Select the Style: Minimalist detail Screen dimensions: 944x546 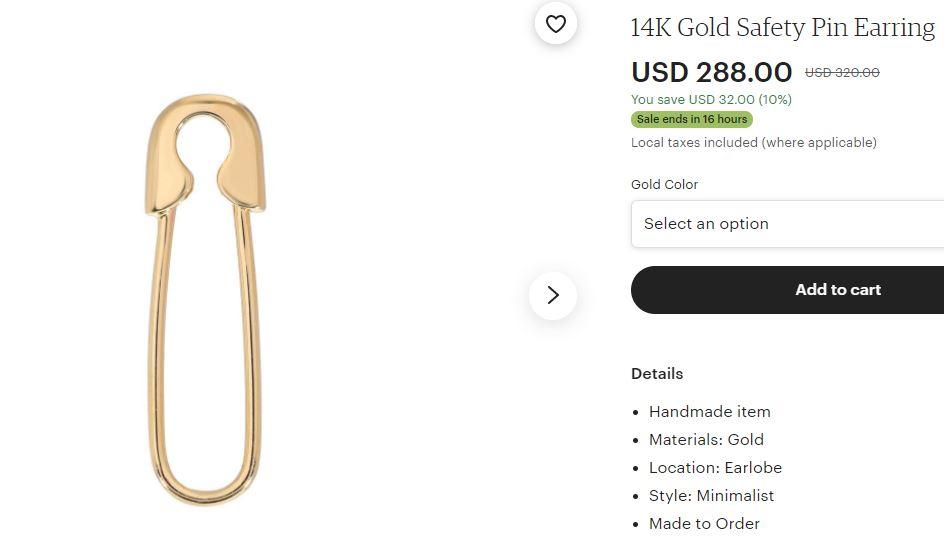pyautogui.click(x=711, y=495)
